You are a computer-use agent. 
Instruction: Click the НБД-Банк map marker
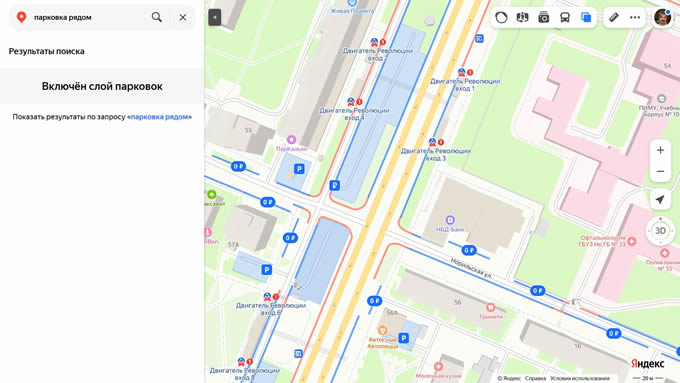click(450, 220)
